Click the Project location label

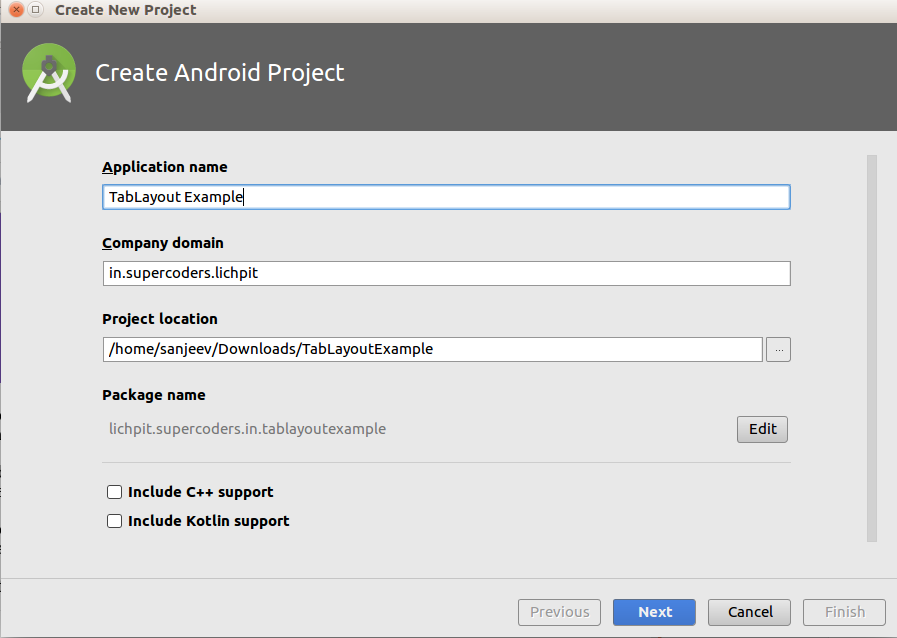click(x=160, y=319)
